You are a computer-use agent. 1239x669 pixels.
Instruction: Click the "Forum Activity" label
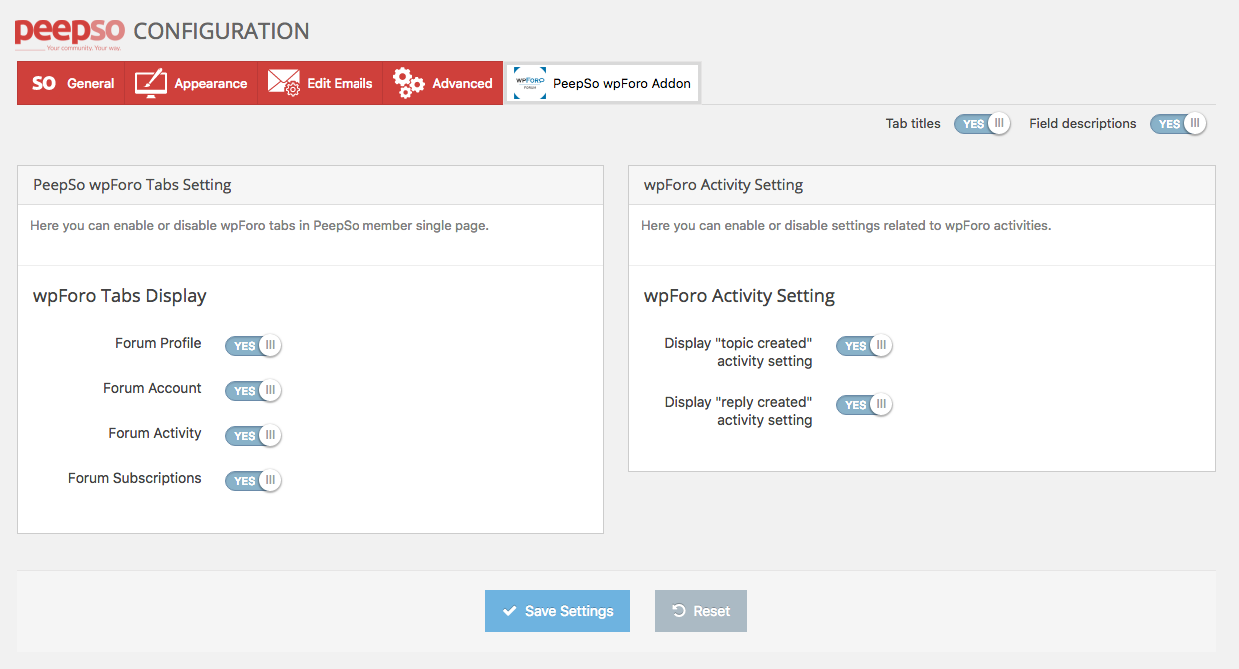[x=155, y=433]
